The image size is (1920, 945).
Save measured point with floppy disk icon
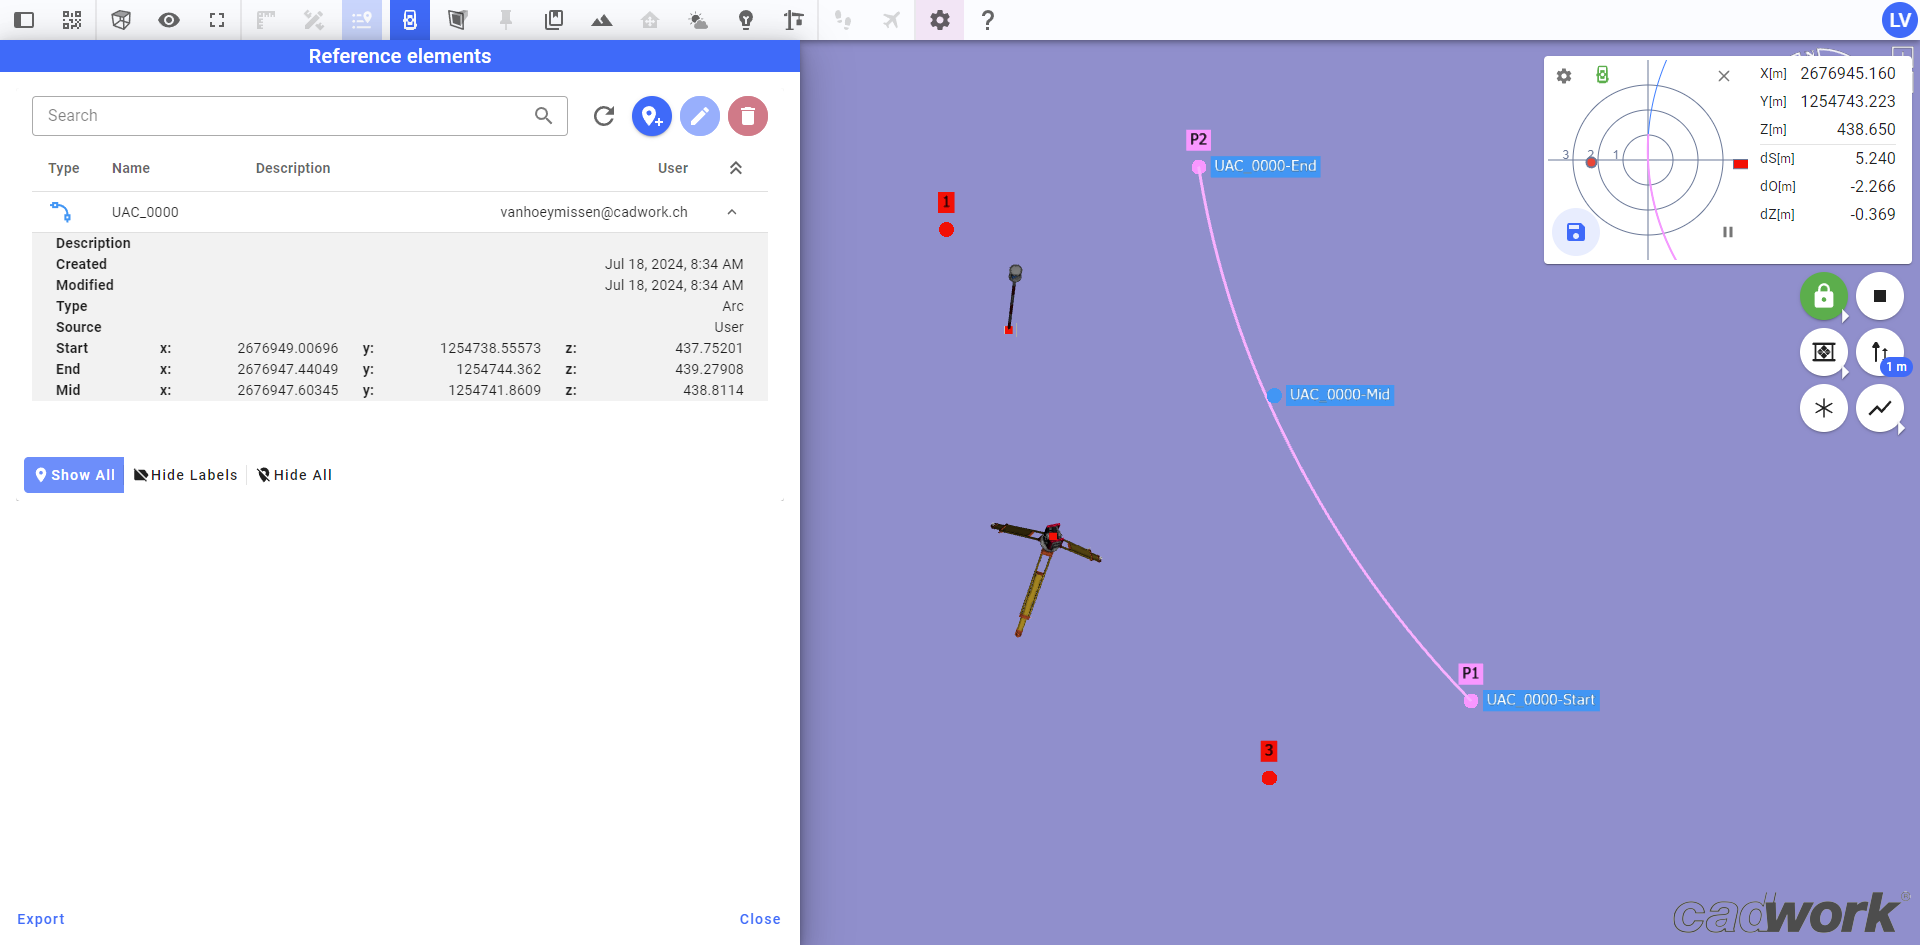point(1575,232)
